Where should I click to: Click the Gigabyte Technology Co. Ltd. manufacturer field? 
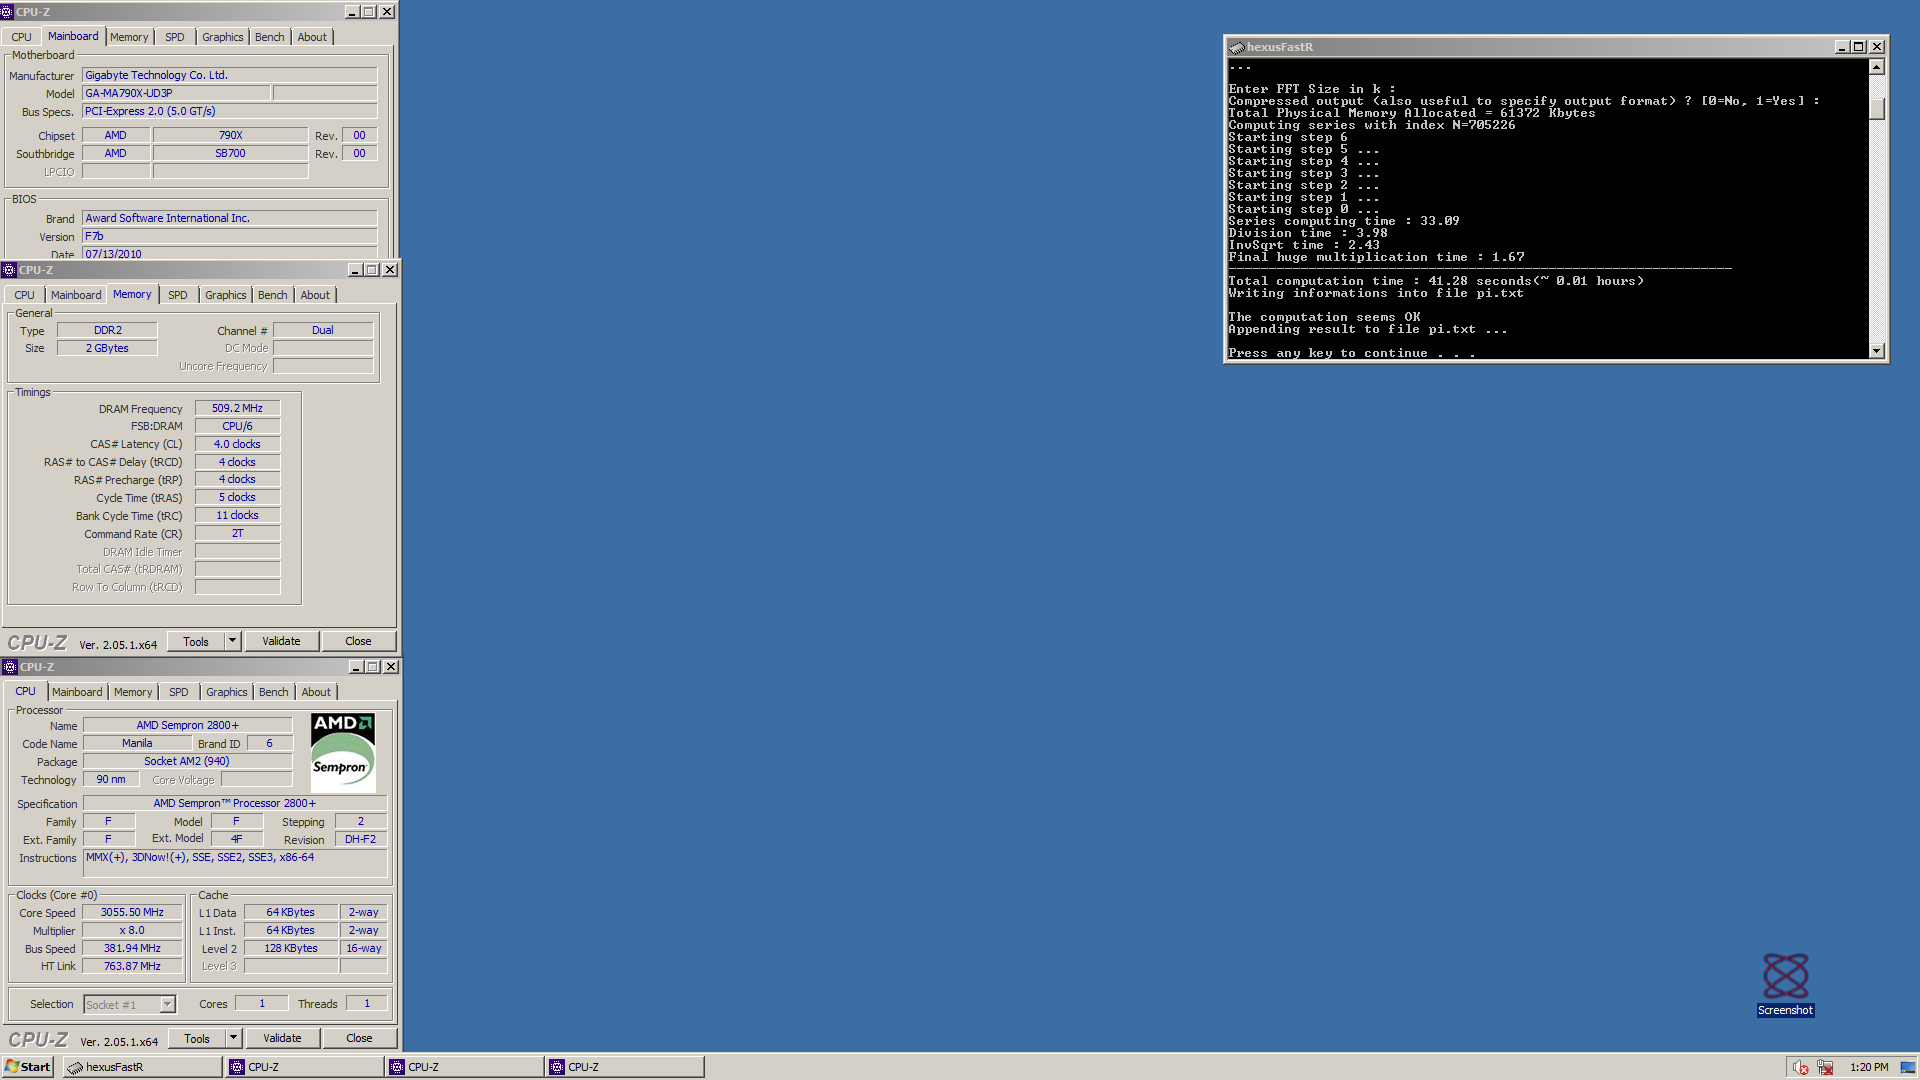(229, 75)
